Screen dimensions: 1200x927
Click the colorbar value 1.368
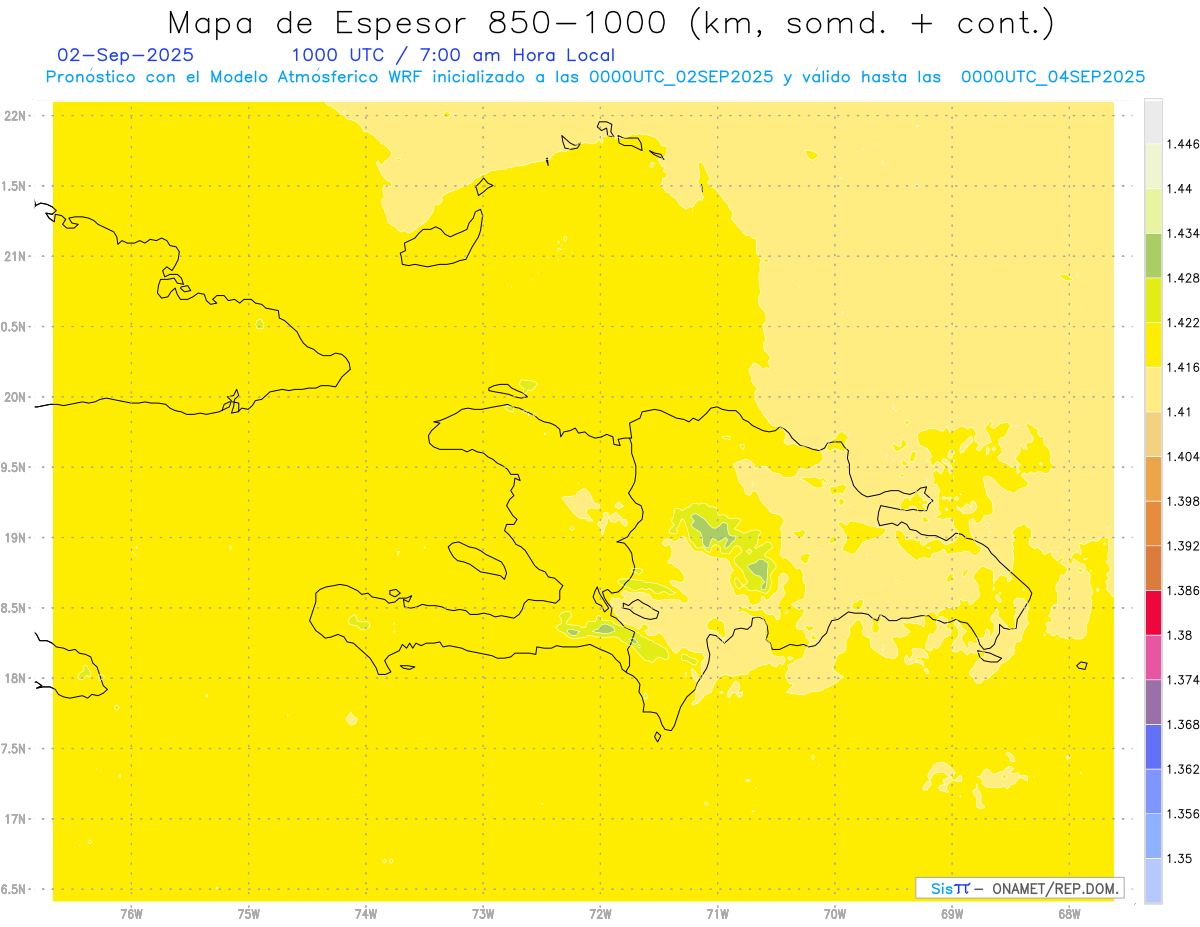[1185, 724]
